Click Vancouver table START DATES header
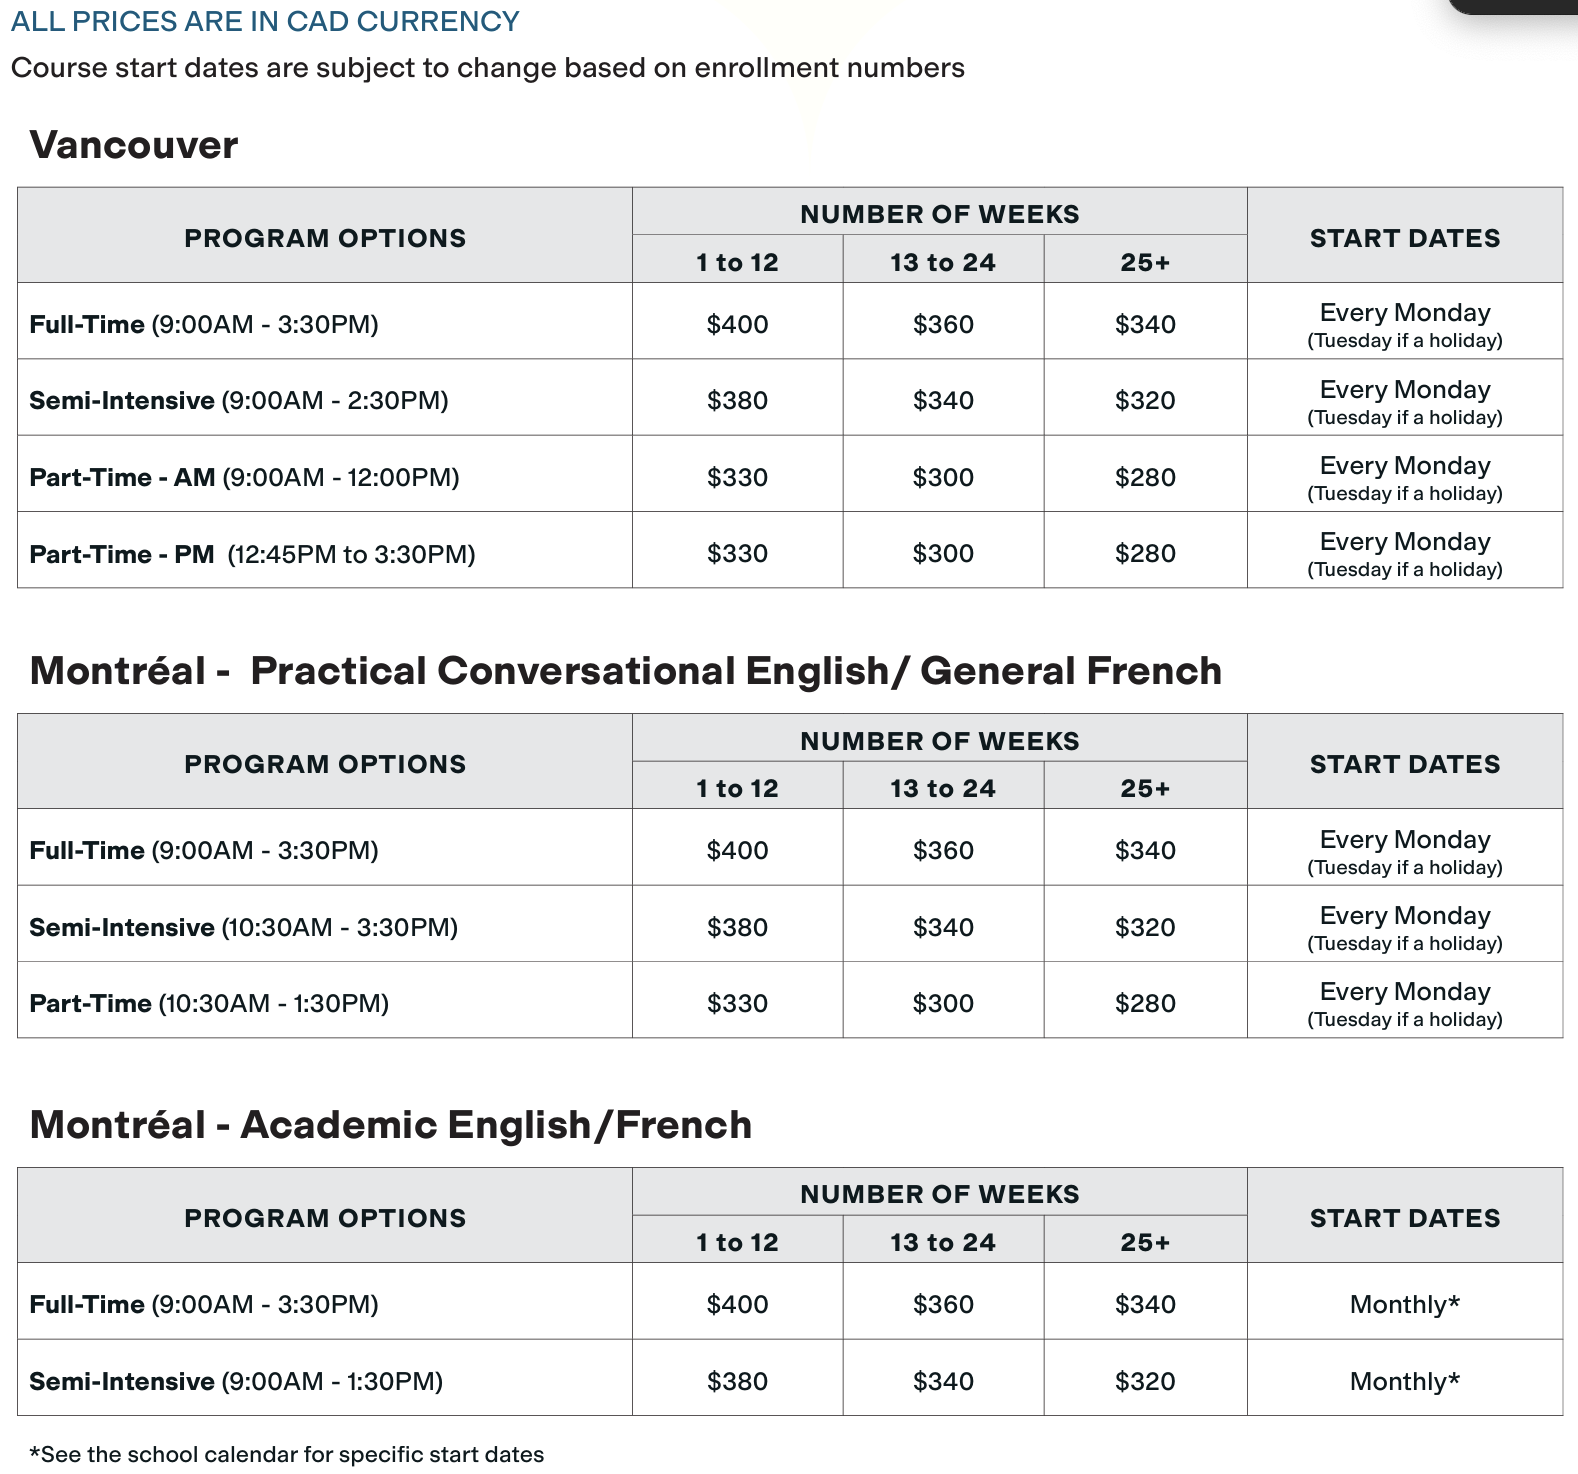This screenshot has height=1474, width=1578. (x=1404, y=238)
